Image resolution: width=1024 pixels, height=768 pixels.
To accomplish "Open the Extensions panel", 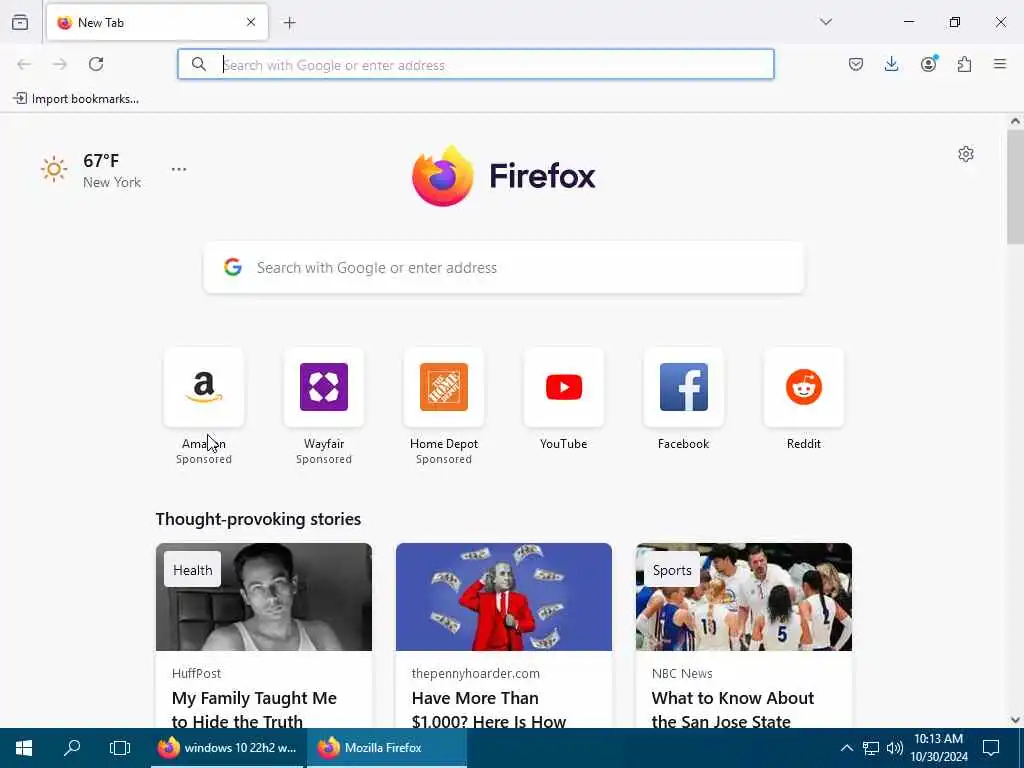I will click(964, 64).
